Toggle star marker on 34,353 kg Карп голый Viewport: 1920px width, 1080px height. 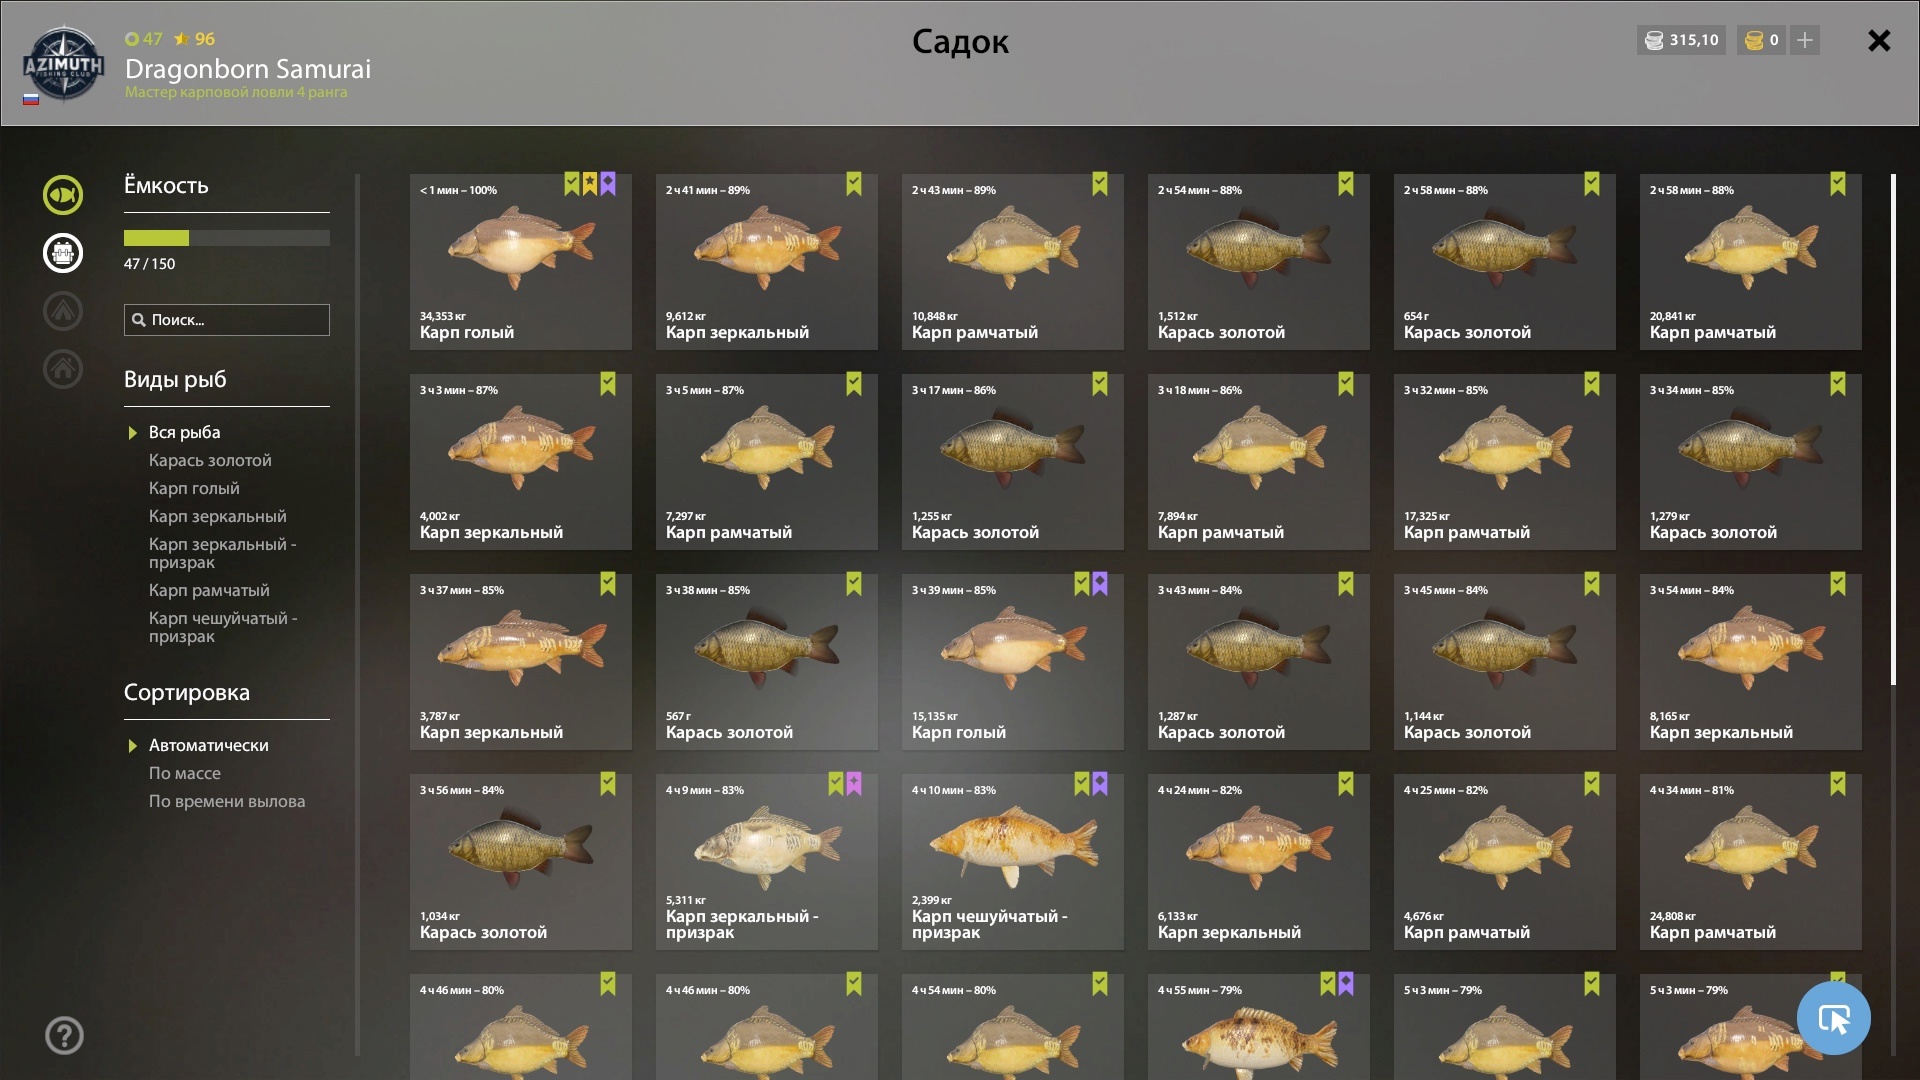click(590, 183)
